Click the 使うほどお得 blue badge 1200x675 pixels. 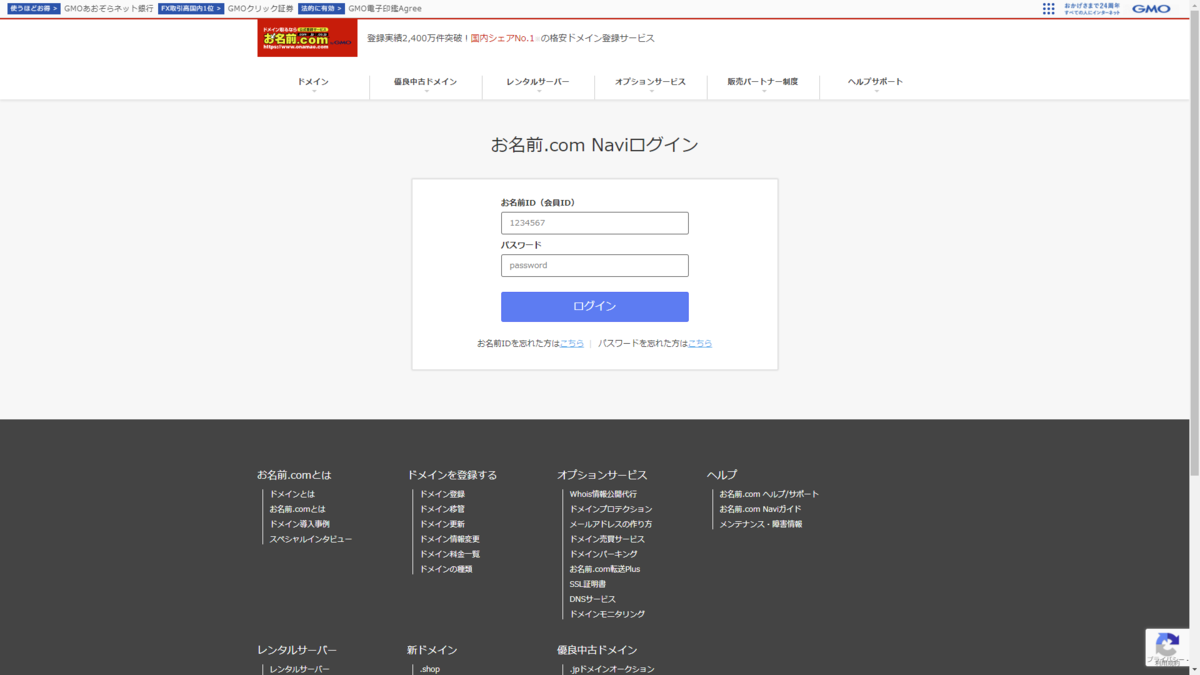pos(34,8)
